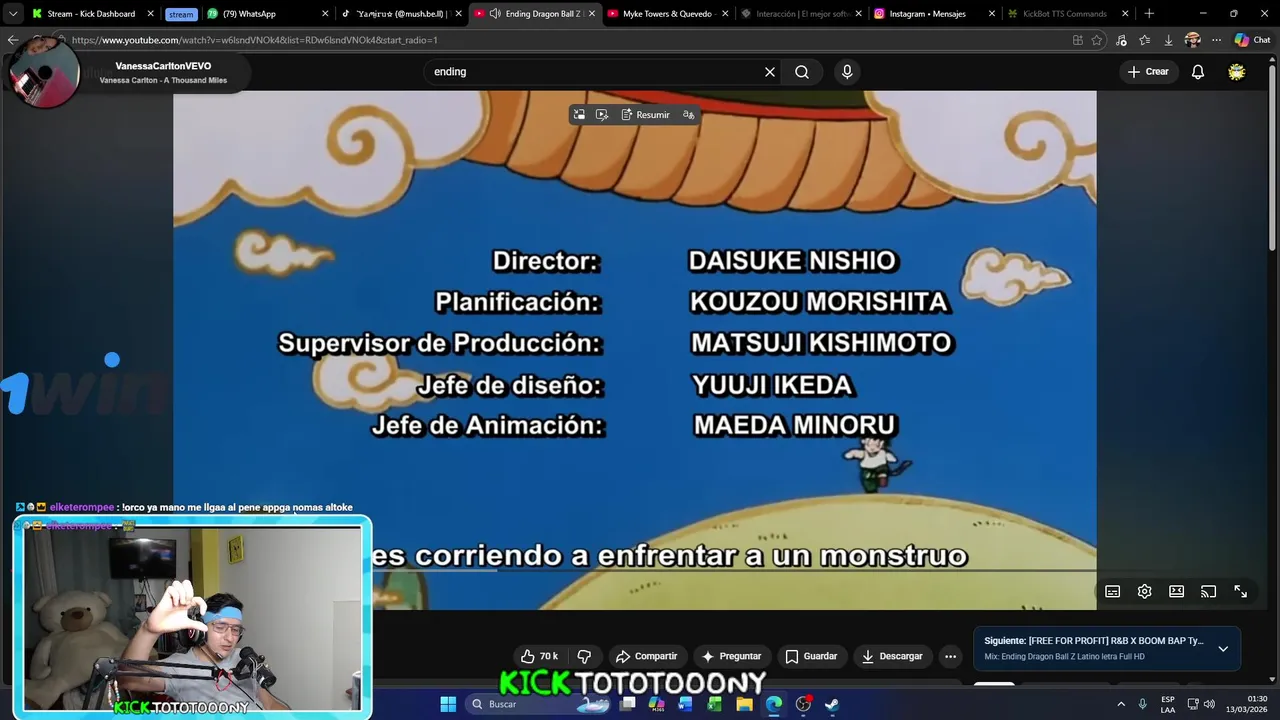The image size is (1280, 720).
Task: Mute the Ending Dragon Ball Z tab audio
Action: 495,14
